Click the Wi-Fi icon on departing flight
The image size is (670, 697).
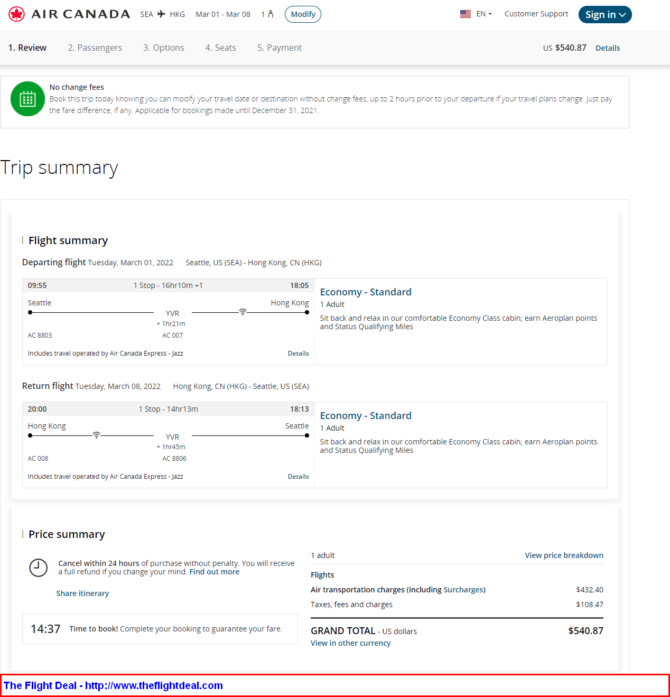(x=242, y=312)
